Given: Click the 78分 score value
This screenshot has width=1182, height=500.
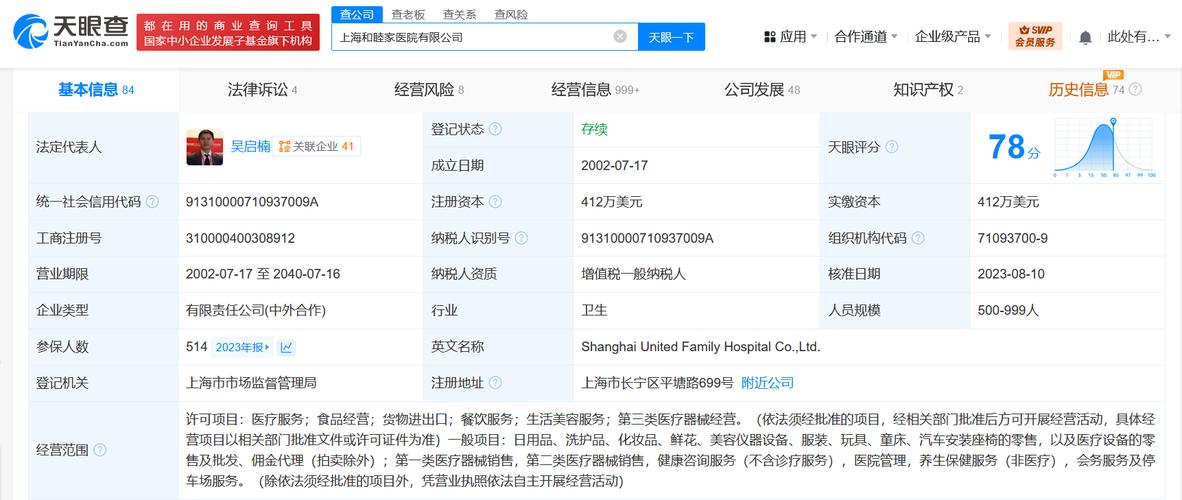Looking at the screenshot, I should (1014, 147).
